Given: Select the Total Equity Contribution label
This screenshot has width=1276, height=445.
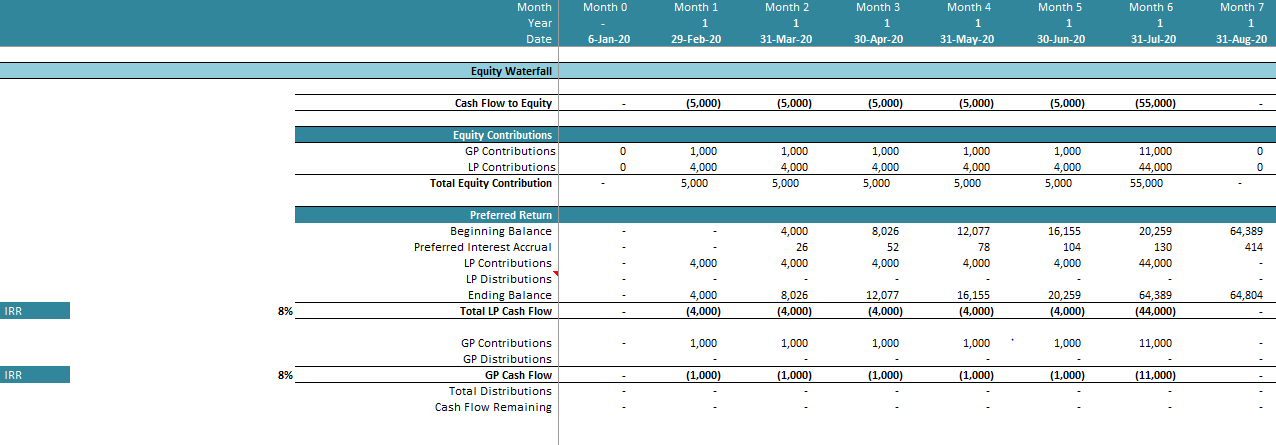Looking at the screenshot, I should point(491,183).
